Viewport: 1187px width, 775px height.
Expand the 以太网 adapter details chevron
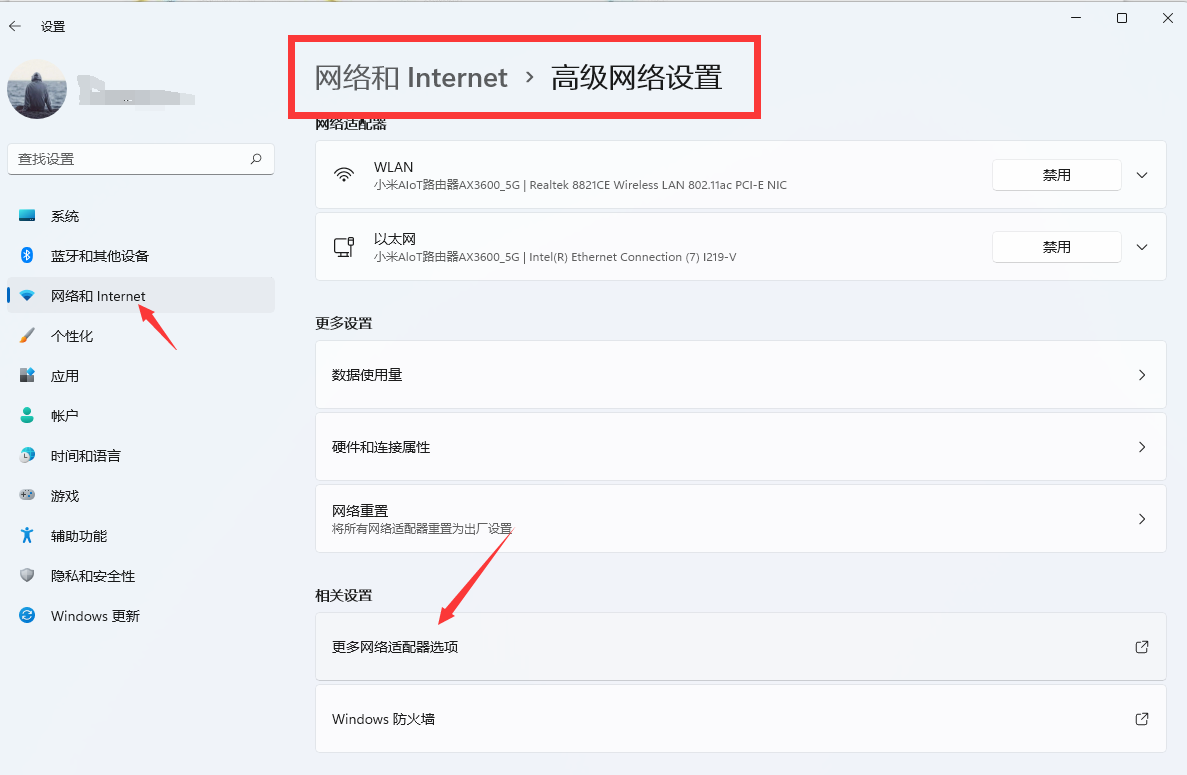pos(1142,246)
